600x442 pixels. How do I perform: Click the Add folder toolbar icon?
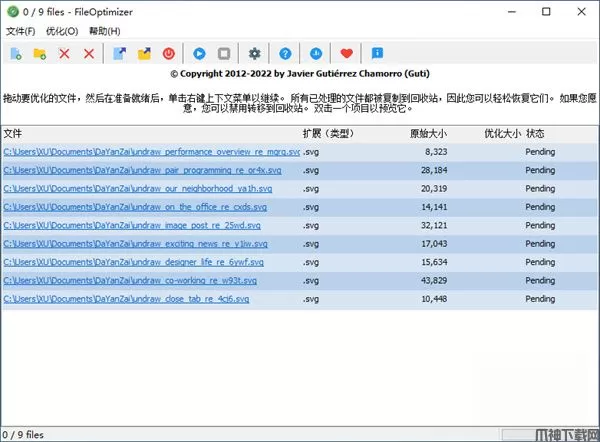pyautogui.click(x=40, y=53)
